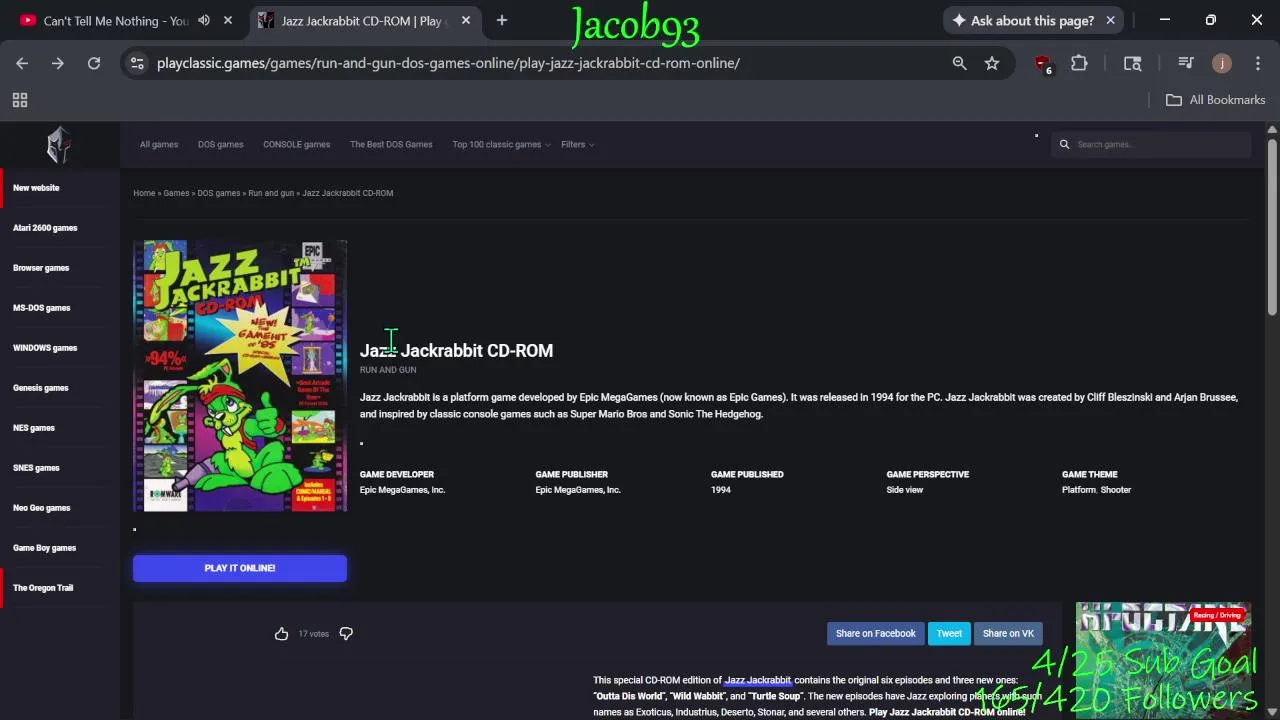
Task: Click the Run and gun breadcrumb link
Action: tap(271, 193)
